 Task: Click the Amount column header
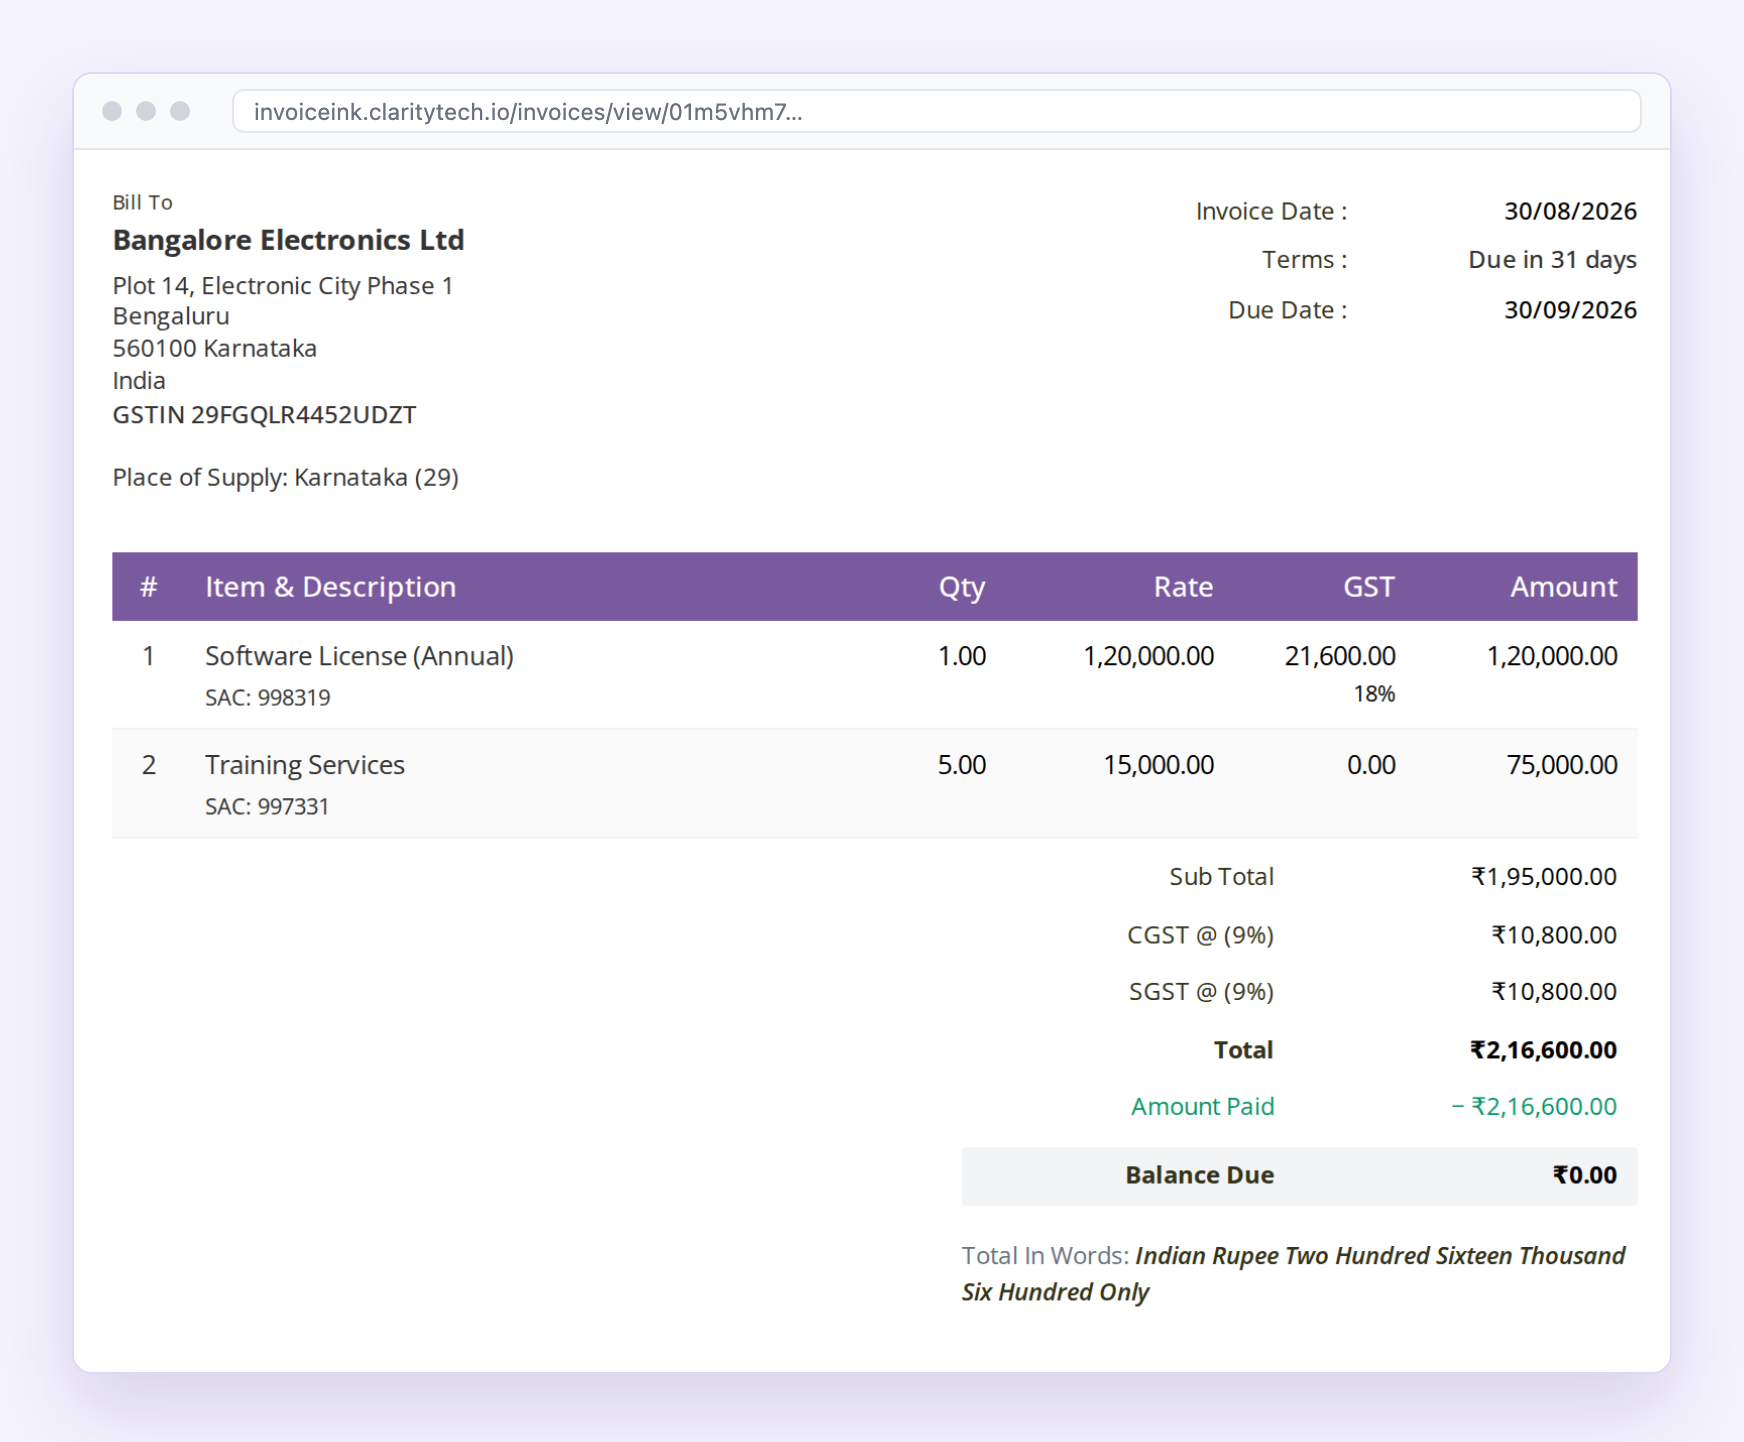(x=1563, y=587)
